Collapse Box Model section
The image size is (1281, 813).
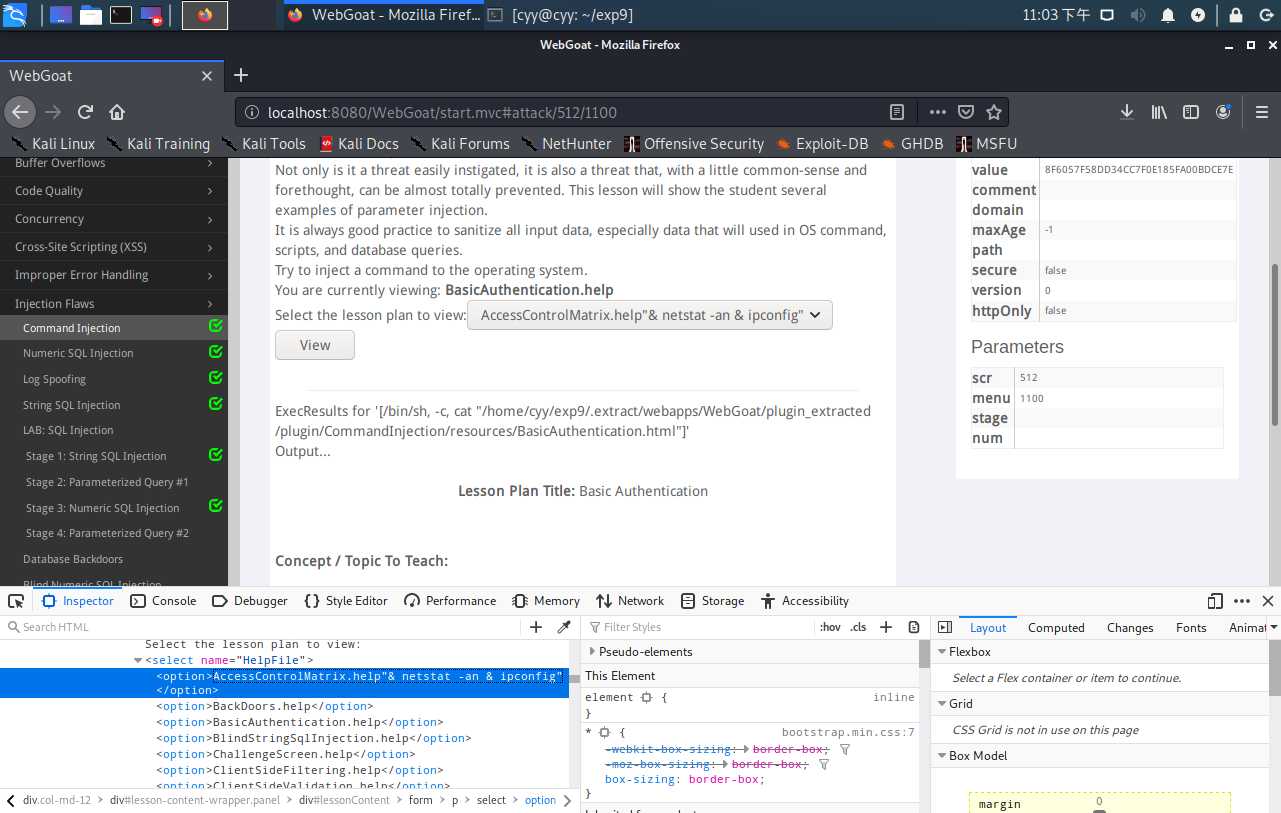941,756
